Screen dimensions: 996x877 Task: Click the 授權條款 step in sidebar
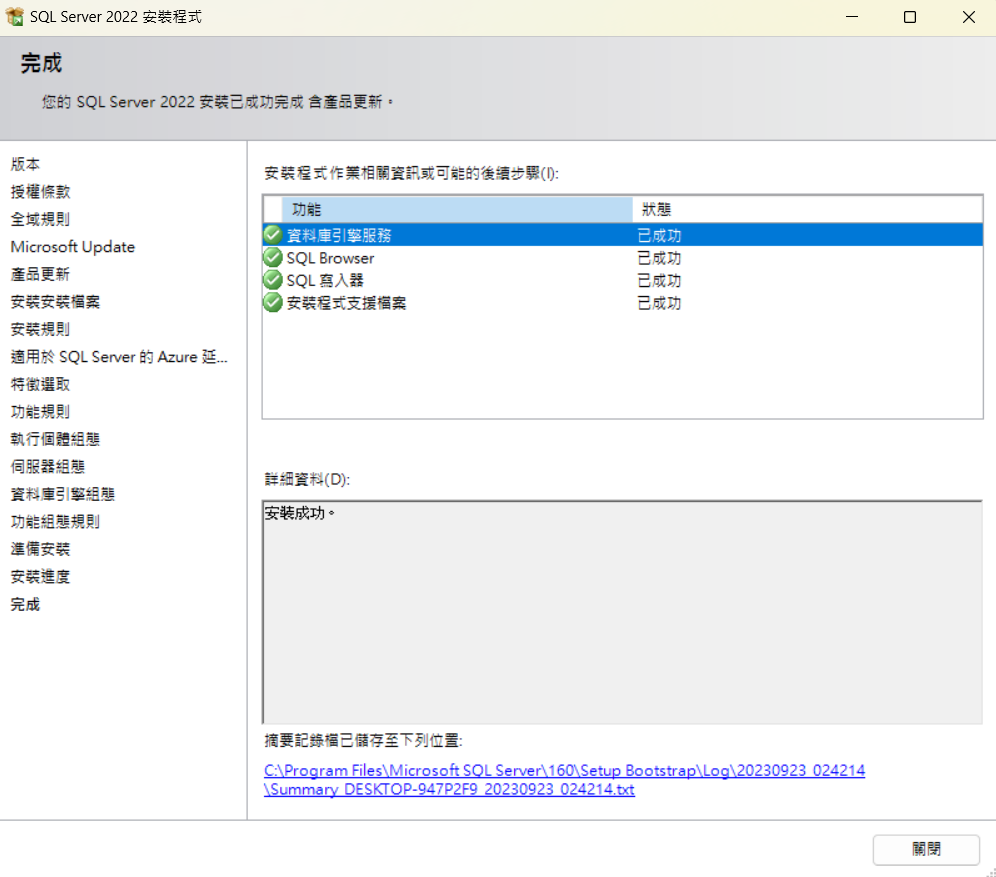point(41,191)
